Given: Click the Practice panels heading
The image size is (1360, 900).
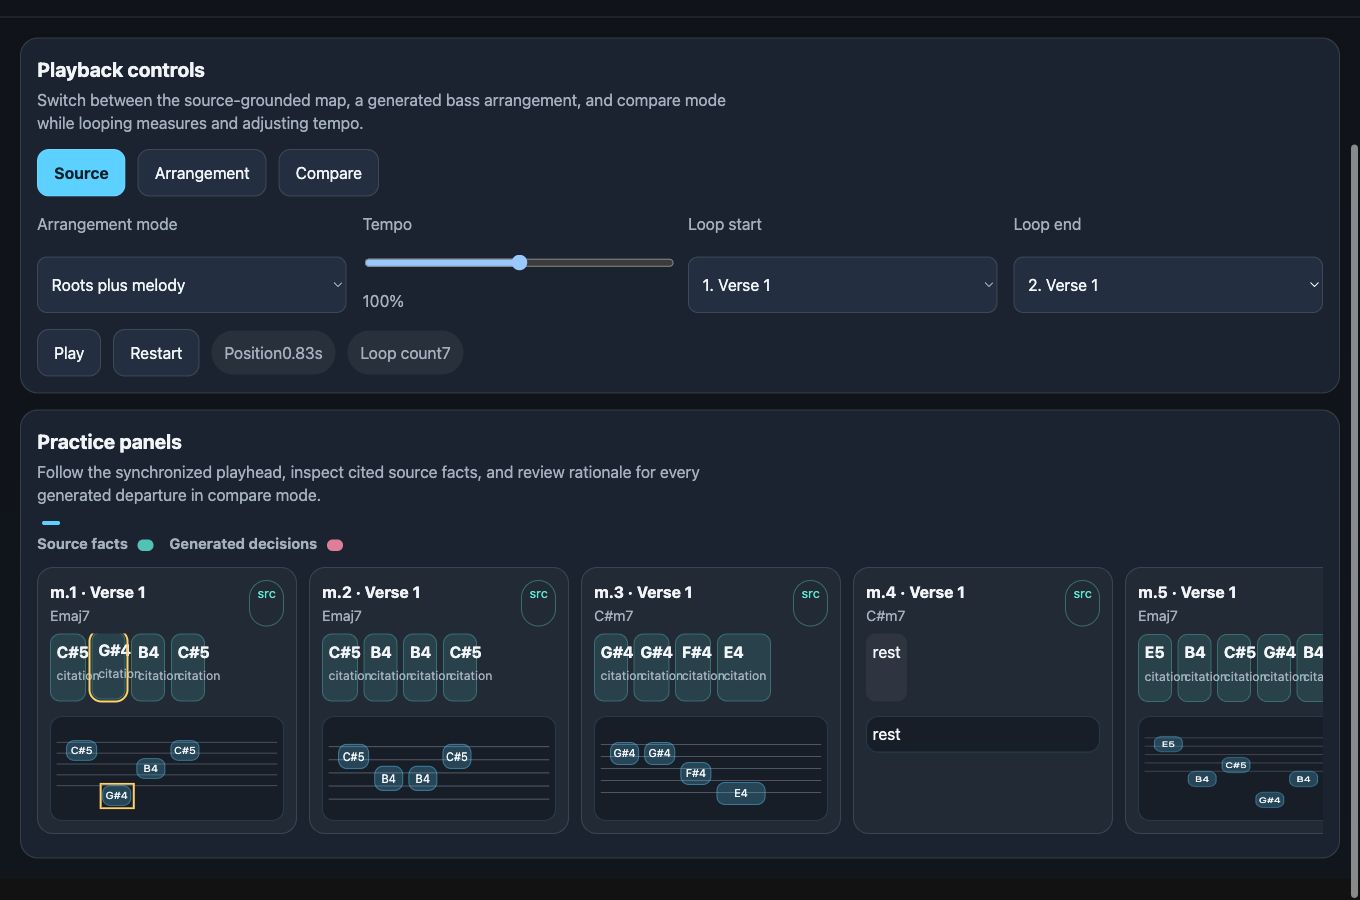Looking at the screenshot, I should click(109, 442).
